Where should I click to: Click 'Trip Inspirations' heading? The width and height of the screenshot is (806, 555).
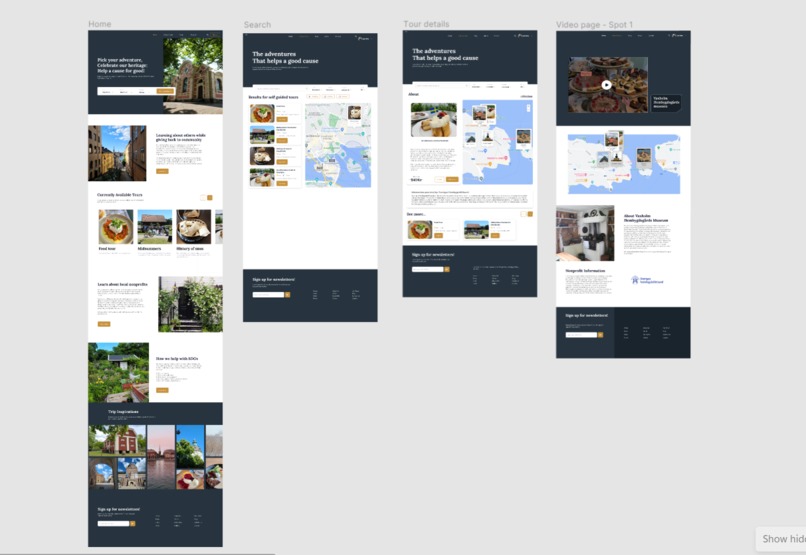(123, 412)
